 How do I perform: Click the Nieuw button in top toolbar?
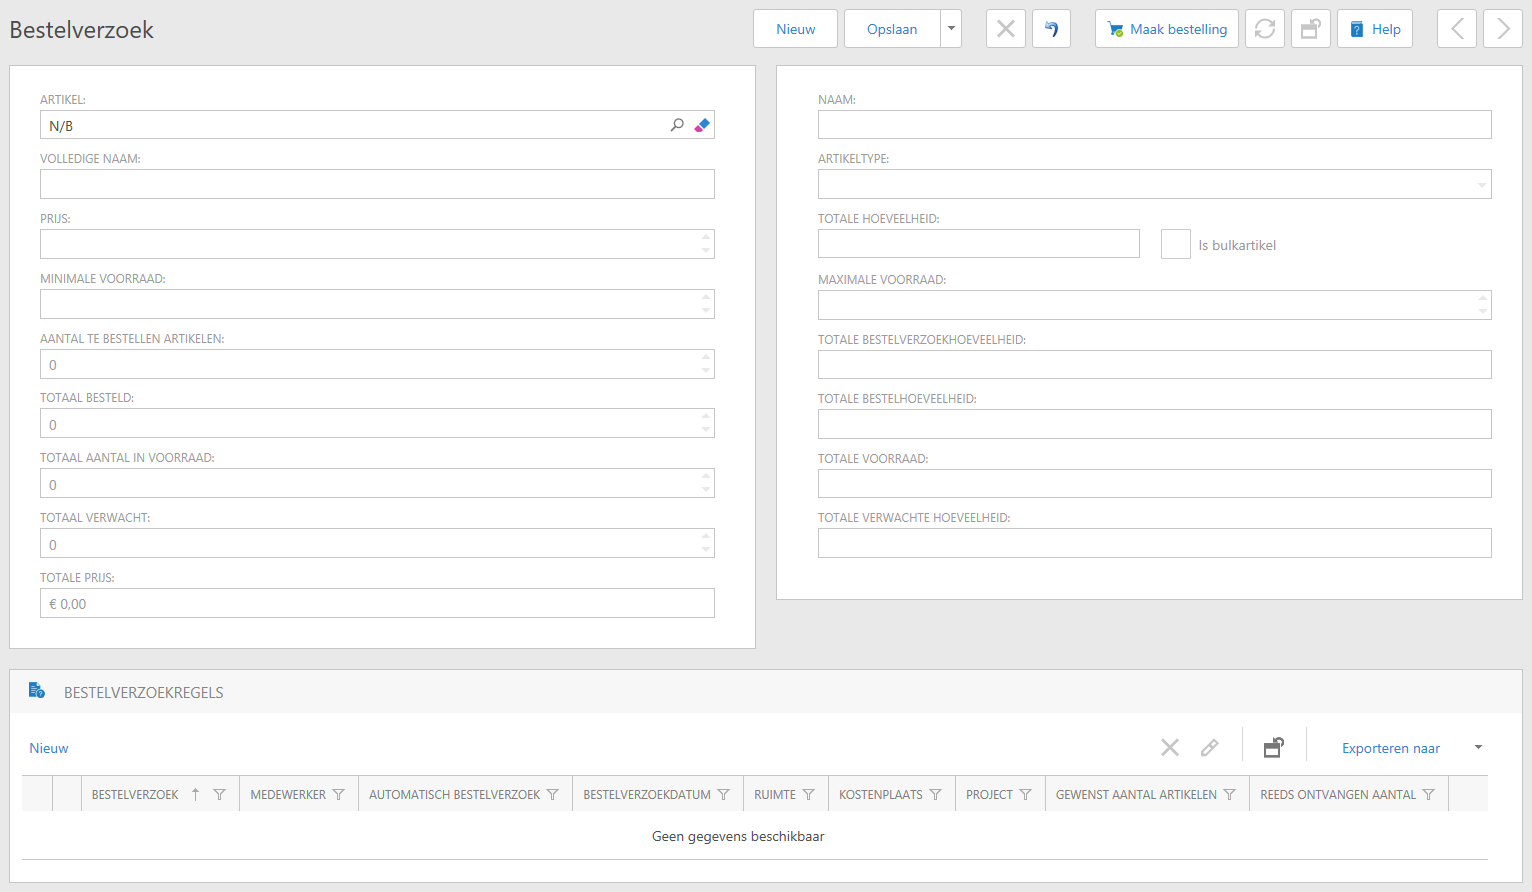795,29
